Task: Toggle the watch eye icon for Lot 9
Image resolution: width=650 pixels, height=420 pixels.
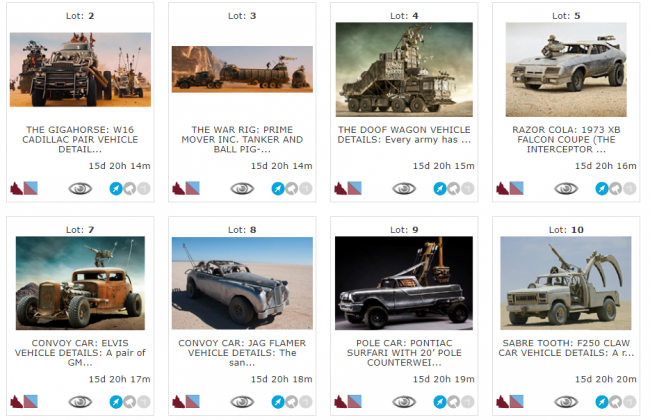Action: 404,402
